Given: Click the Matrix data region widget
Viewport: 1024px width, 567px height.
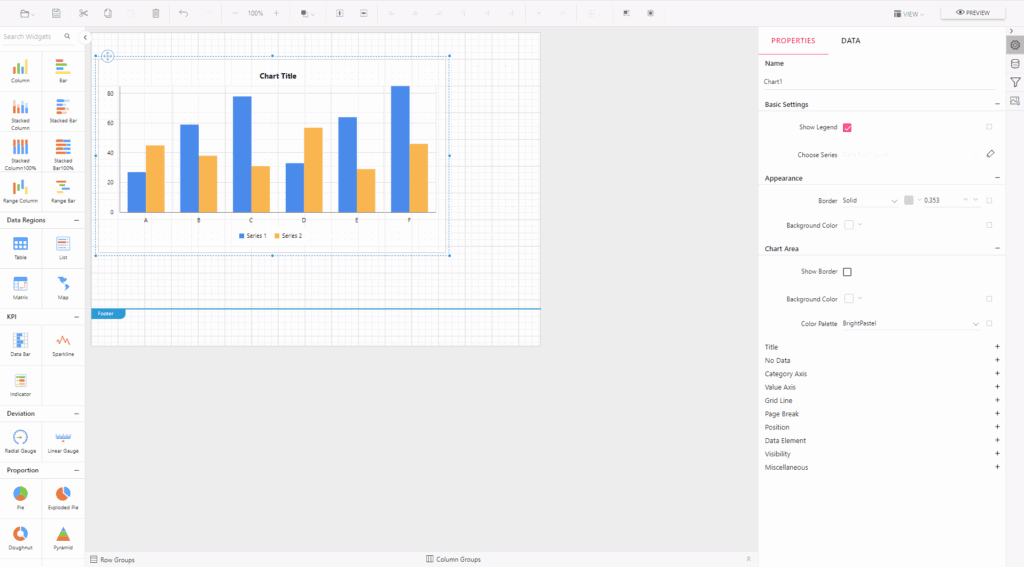Looking at the screenshot, I should click(x=20, y=286).
